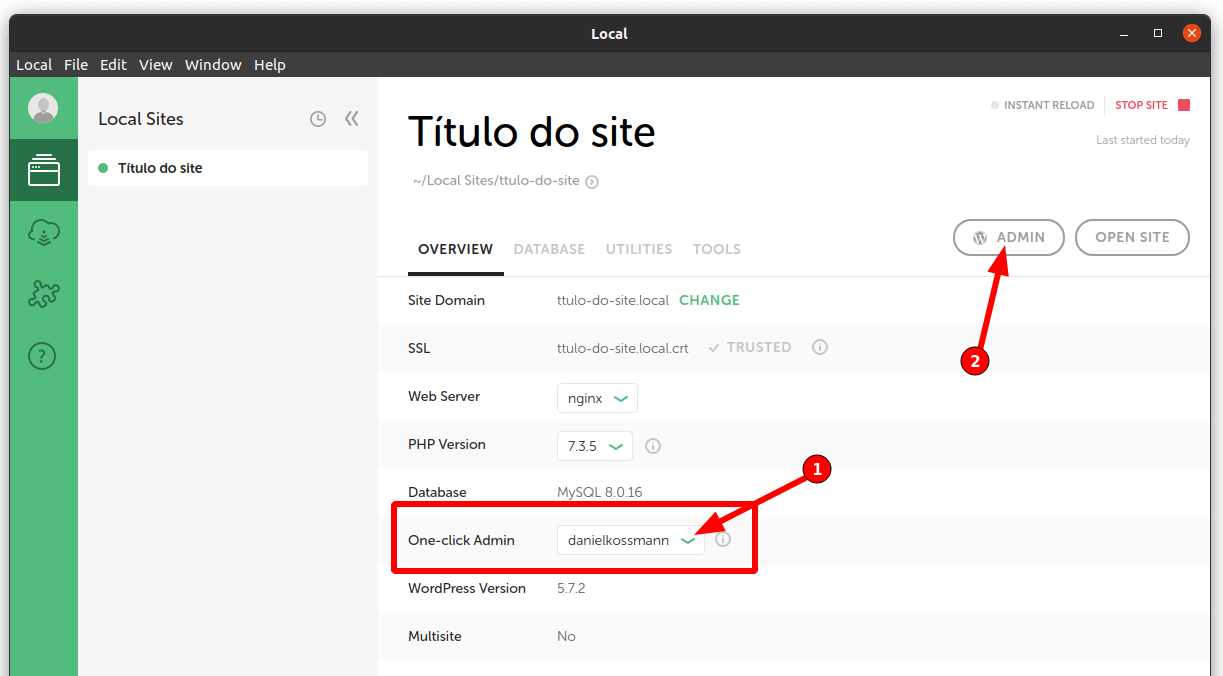This screenshot has width=1223, height=676.
Task: Open site folder arrow next to path
Action: click(592, 182)
